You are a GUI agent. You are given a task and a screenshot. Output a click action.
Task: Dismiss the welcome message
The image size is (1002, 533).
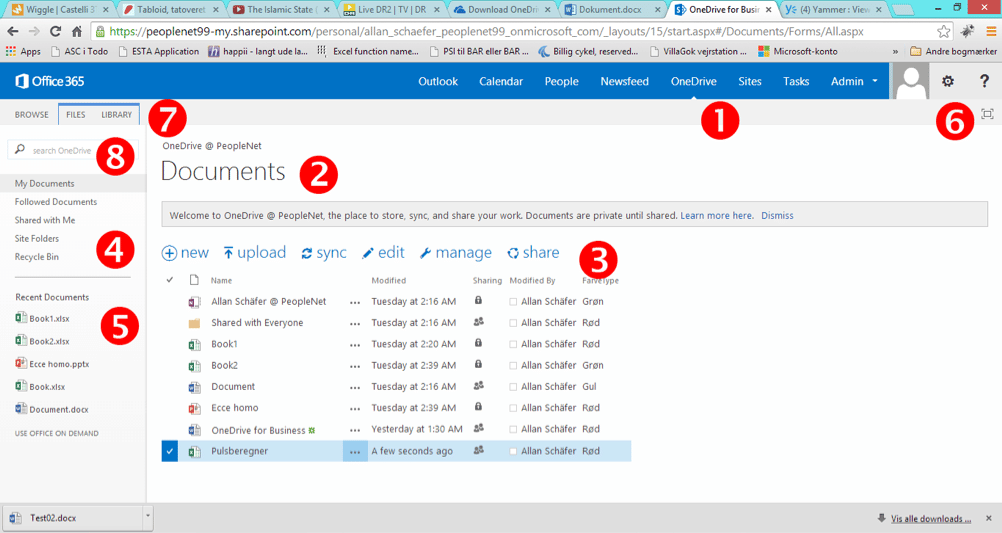[776, 215]
